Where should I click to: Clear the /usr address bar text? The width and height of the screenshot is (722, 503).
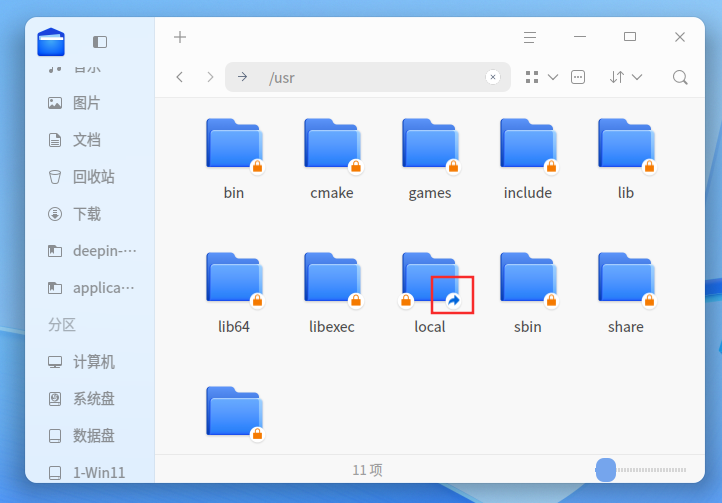coord(493,77)
